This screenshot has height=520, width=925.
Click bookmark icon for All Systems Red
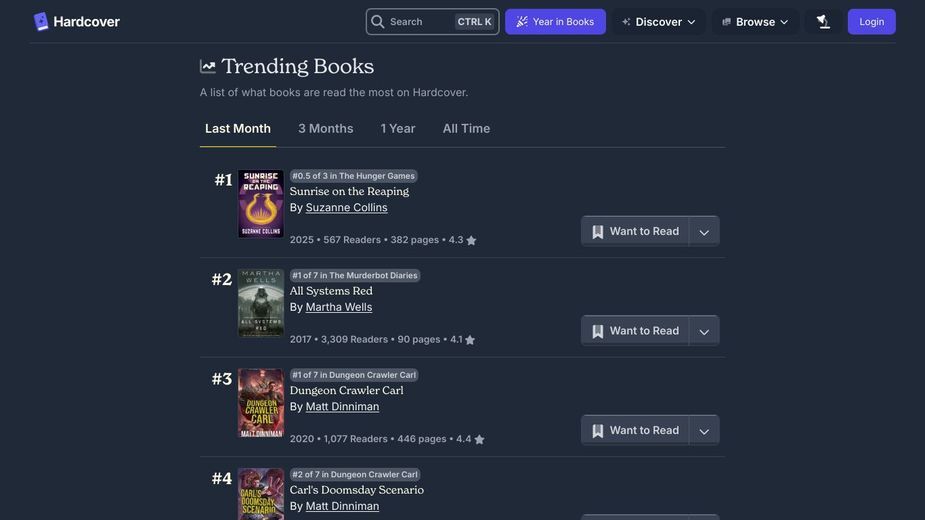point(598,331)
